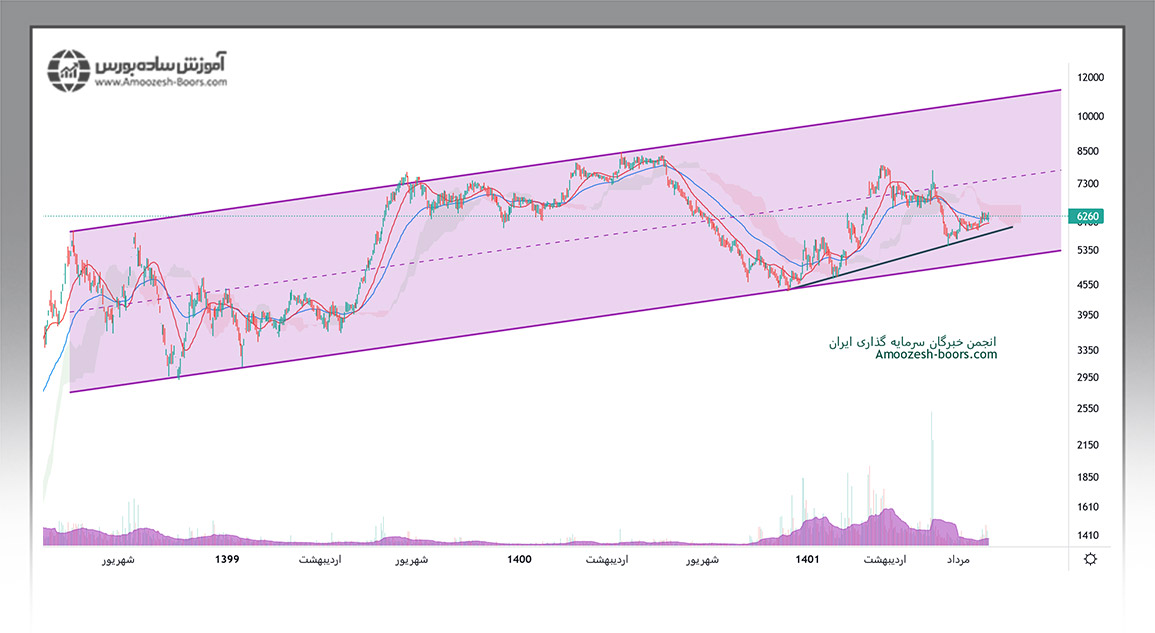
Task: Select the black short-term support trendline
Action: 900,256
